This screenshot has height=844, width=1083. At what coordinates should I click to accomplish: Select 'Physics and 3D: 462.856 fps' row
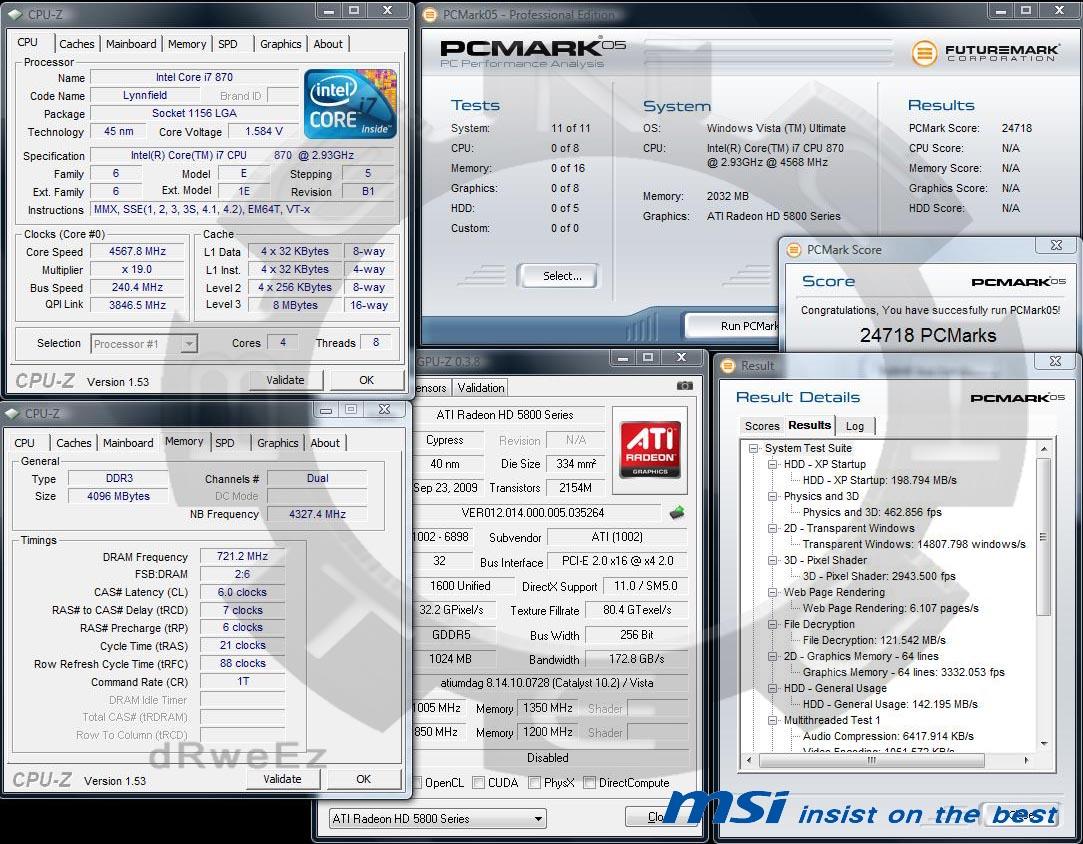pyautogui.click(x=872, y=512)
